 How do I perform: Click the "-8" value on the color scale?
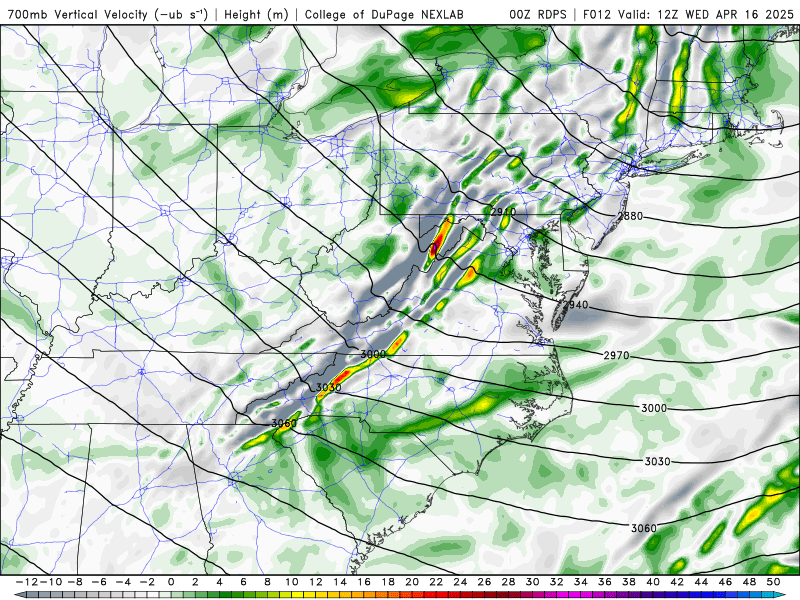click(74, 582)
